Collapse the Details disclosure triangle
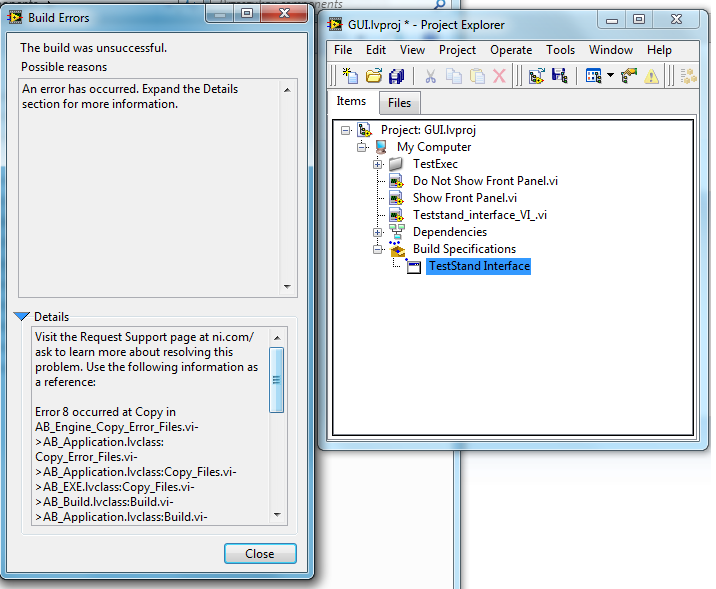 point(21,317)
